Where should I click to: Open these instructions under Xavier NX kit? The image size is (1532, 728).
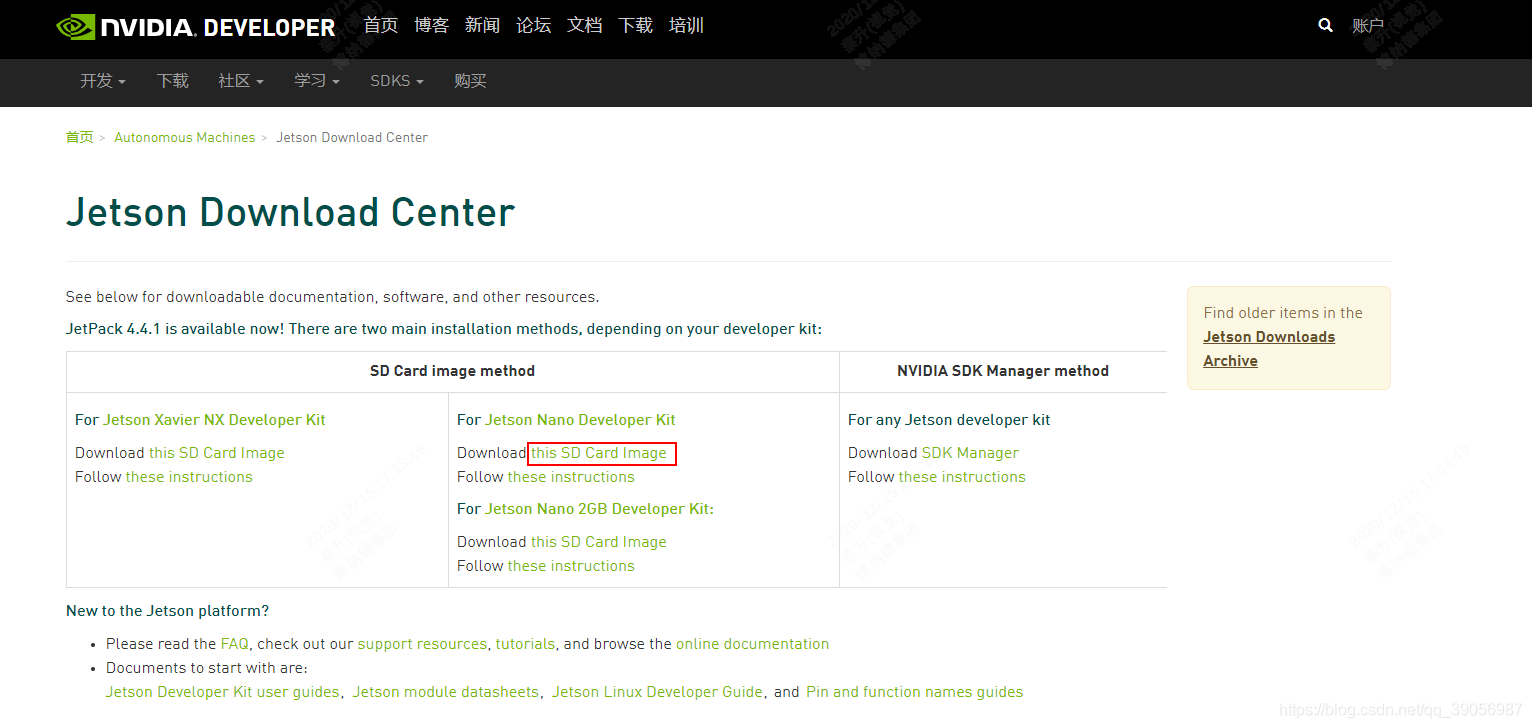click(189, 477)
